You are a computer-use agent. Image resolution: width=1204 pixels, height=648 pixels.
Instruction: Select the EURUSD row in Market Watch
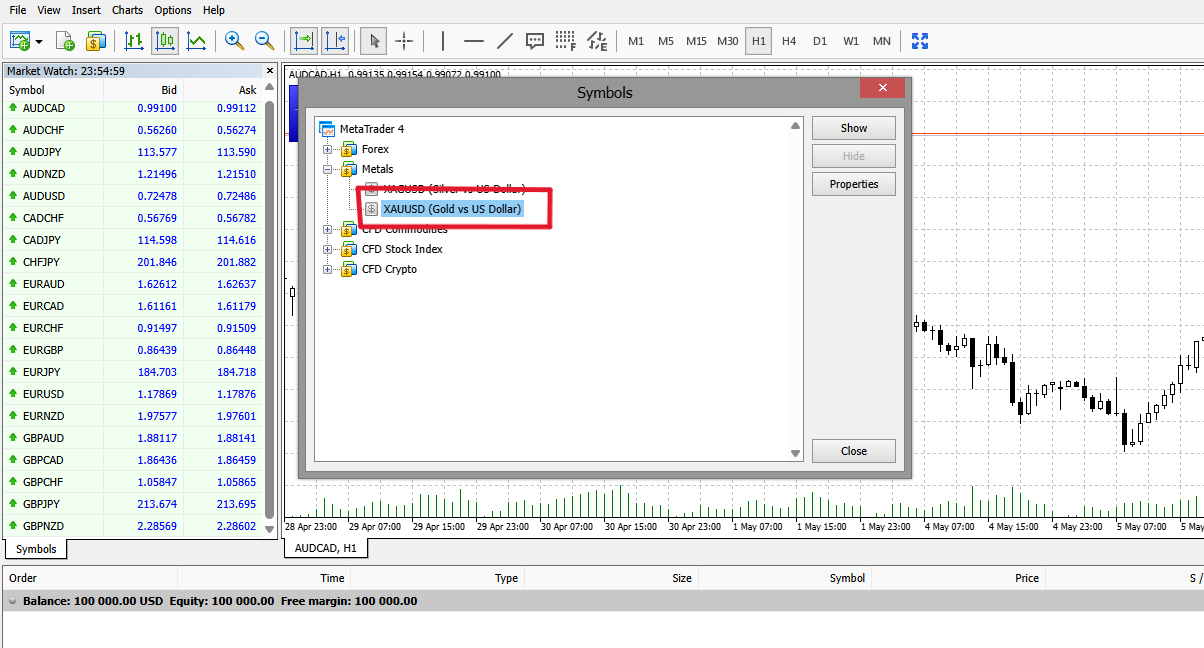point(133,394)
